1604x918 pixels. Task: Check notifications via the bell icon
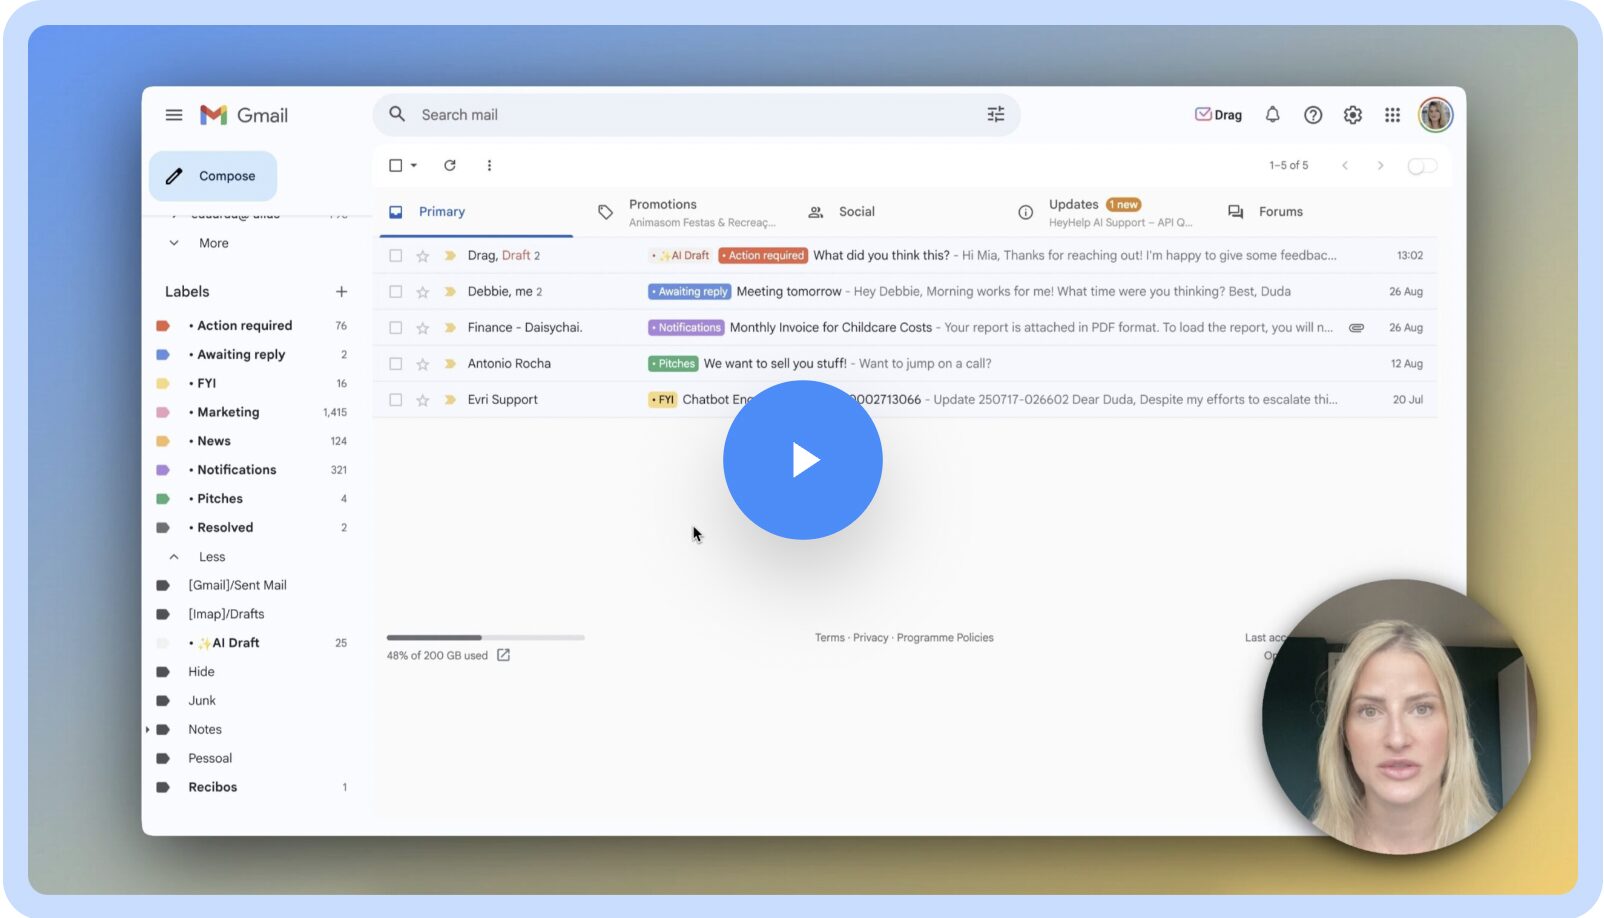1272,114
